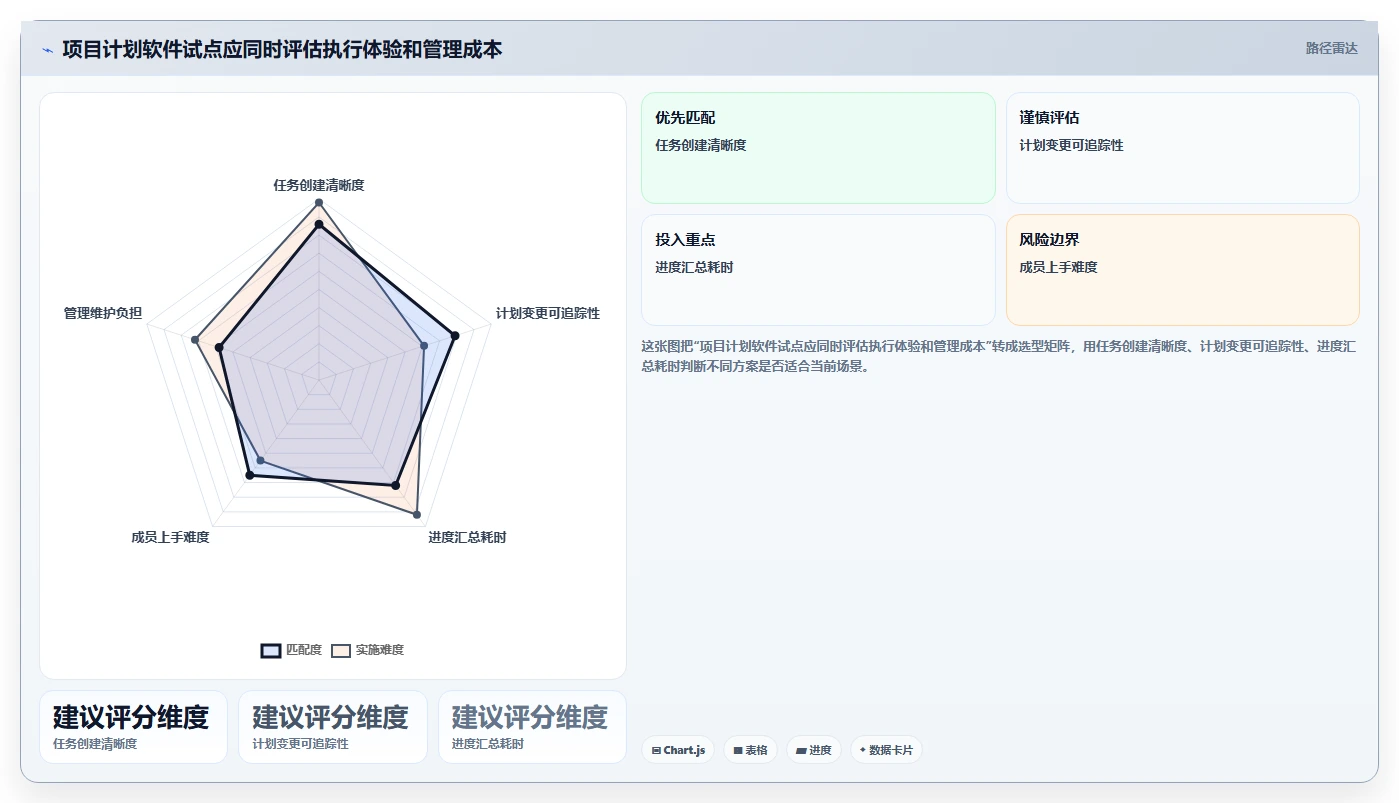
Task: Click the 路径雷达 label in header
Action: [x=1331, y=48]
